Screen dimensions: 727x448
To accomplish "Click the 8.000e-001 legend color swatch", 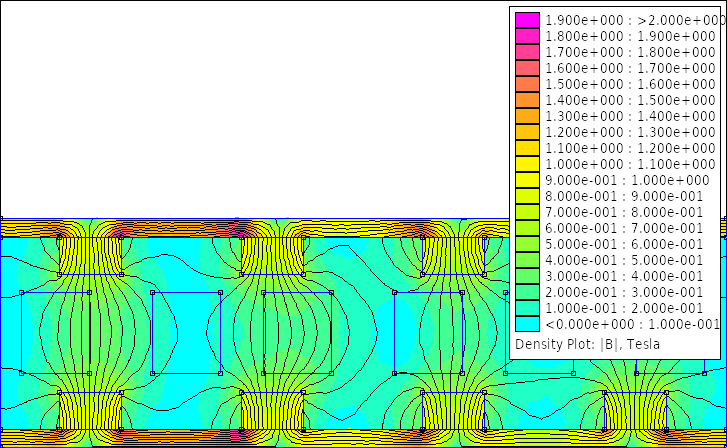I will click(527, 196).
